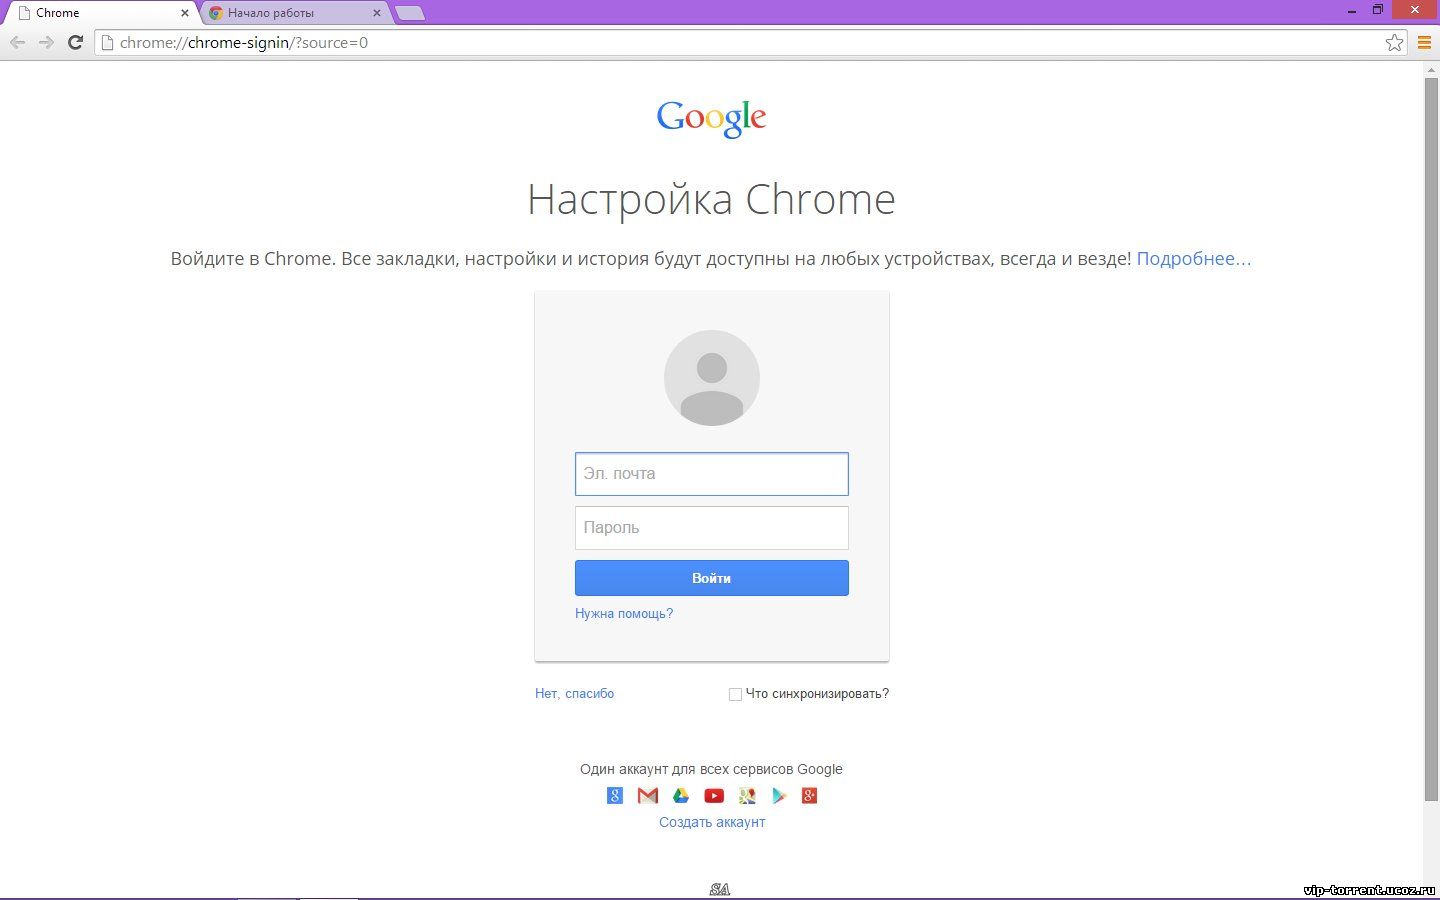Click the Google+ icon
The image size is (1440, 900).
point(810,796)
